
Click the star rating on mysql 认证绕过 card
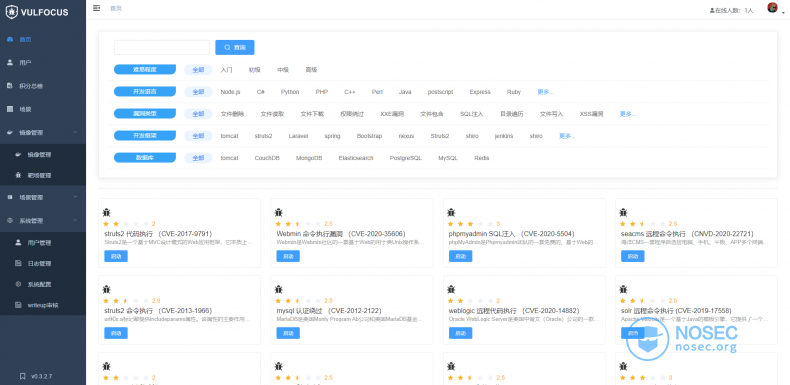[298, 300]
